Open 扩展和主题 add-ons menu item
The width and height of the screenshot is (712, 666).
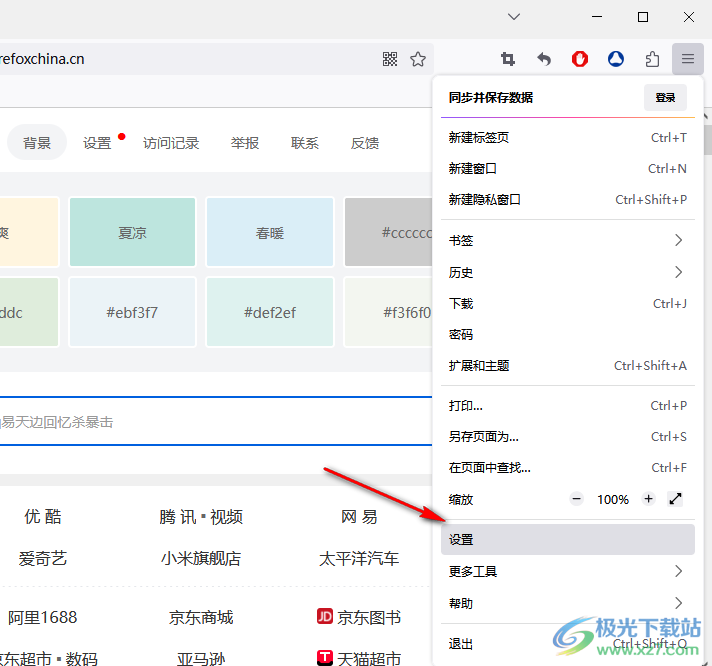point(568,365)
